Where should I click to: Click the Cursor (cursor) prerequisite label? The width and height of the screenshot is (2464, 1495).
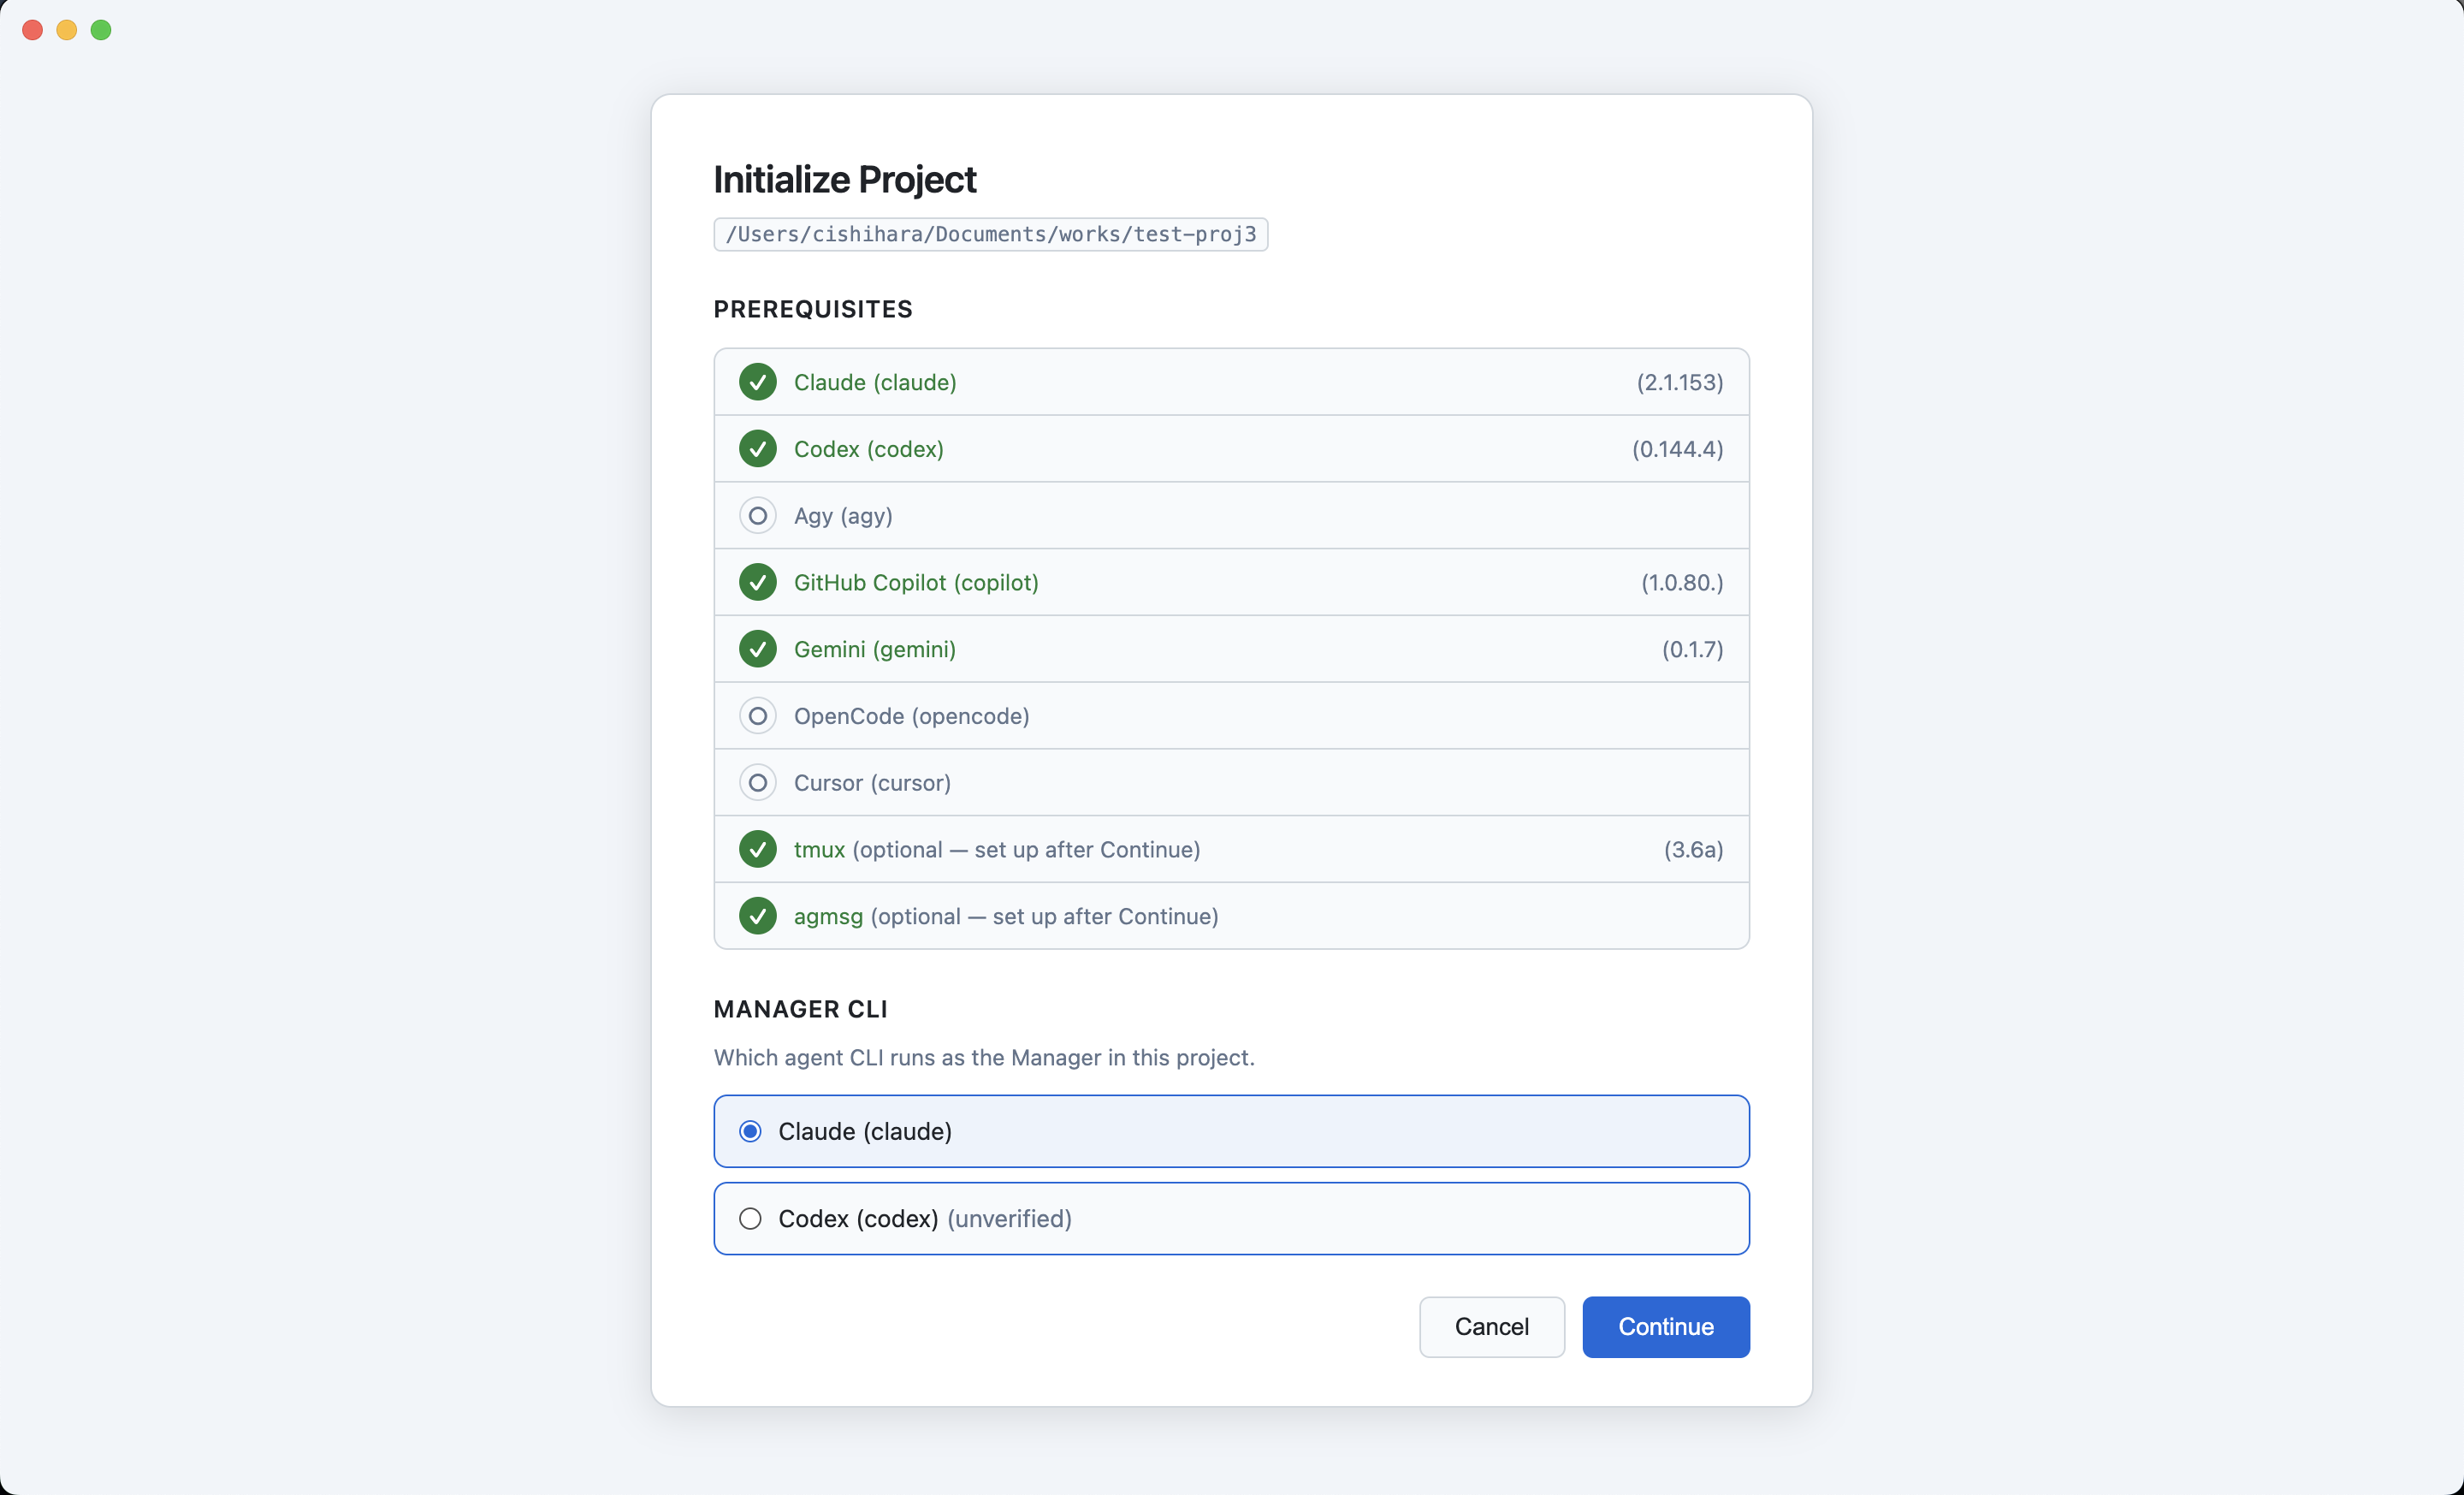pos(872,783)
